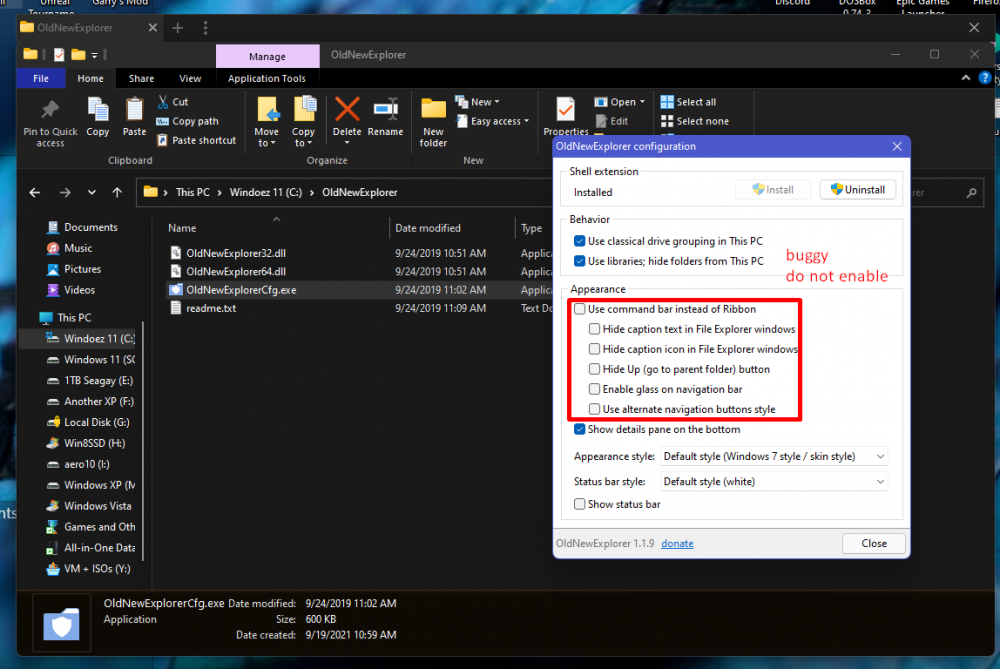The image size is (1000, 669).
Task: Enable Use command bar instead of Ribbon
Action: pyautogui.click(x=580, y=309)
